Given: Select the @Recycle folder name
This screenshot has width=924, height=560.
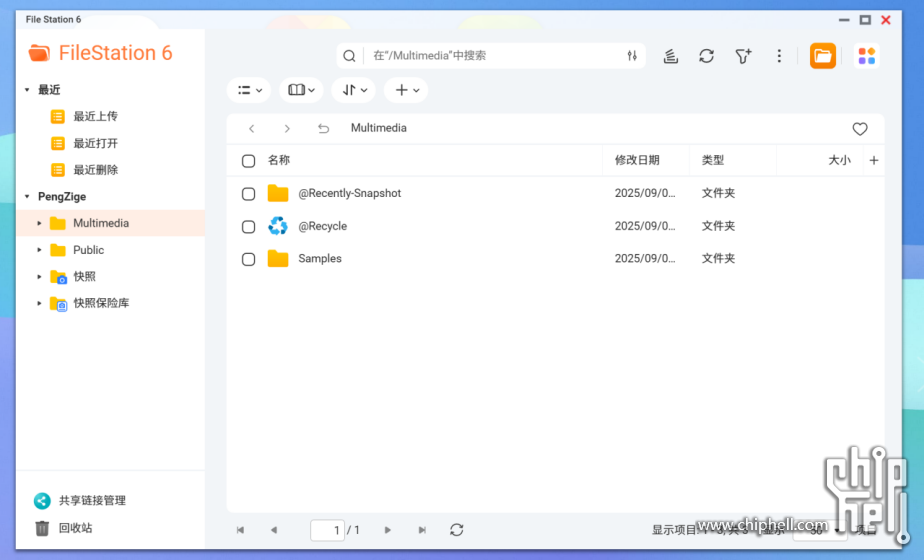Looking at the screenshot, I should coord(322,226).
